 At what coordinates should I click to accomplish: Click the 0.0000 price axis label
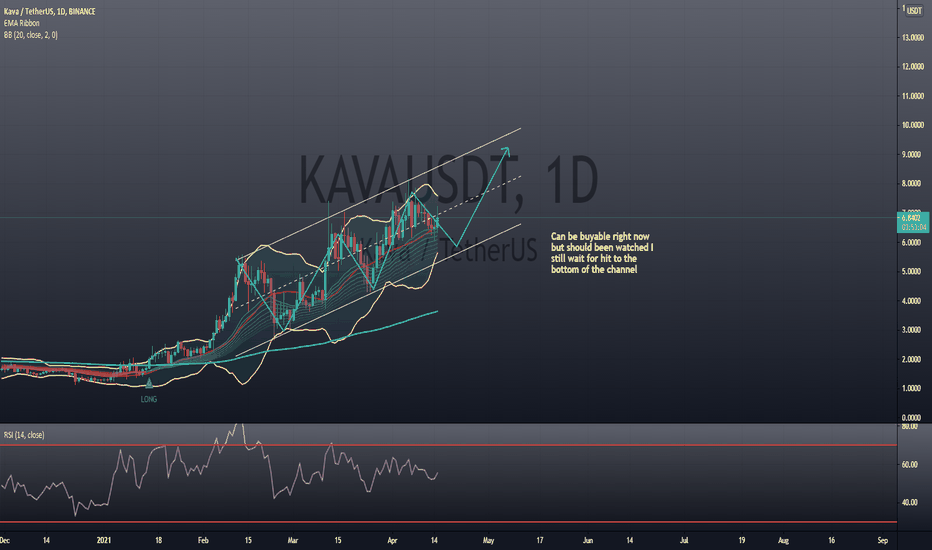[x=912, y=418]
